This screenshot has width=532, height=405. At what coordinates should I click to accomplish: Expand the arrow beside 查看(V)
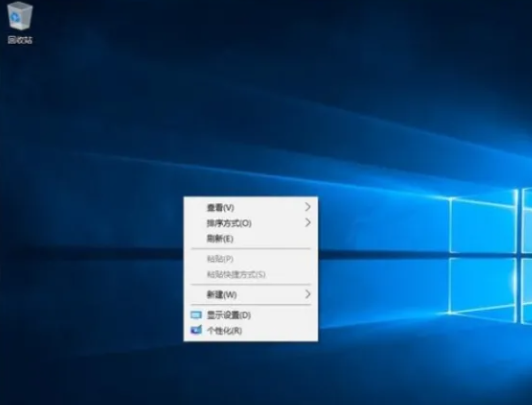[308, 207]
